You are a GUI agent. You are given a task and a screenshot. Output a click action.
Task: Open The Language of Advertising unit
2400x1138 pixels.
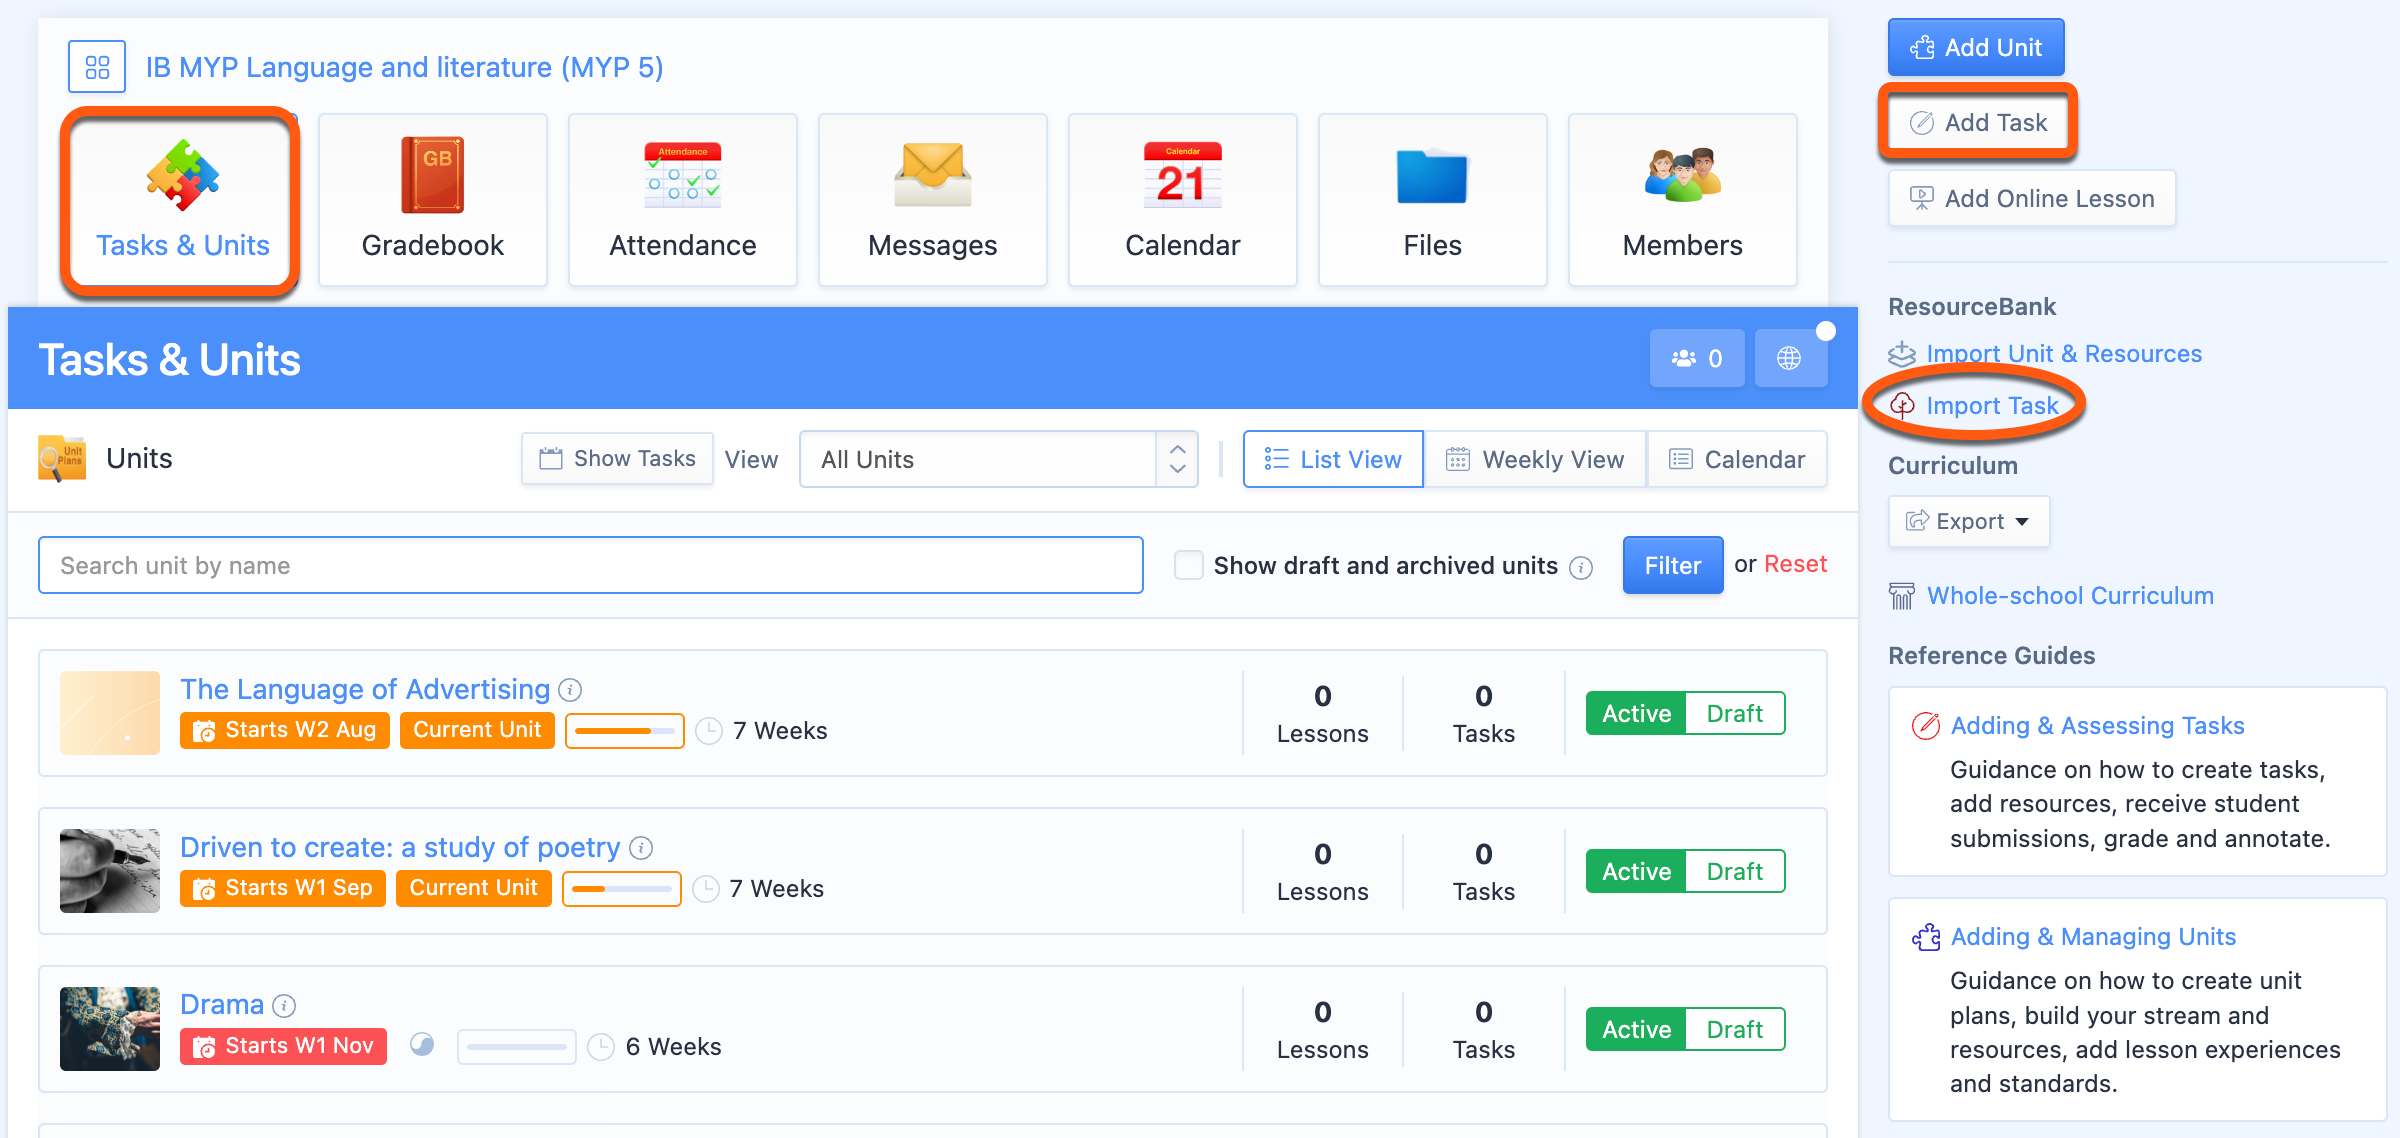[x=365, y=689]
